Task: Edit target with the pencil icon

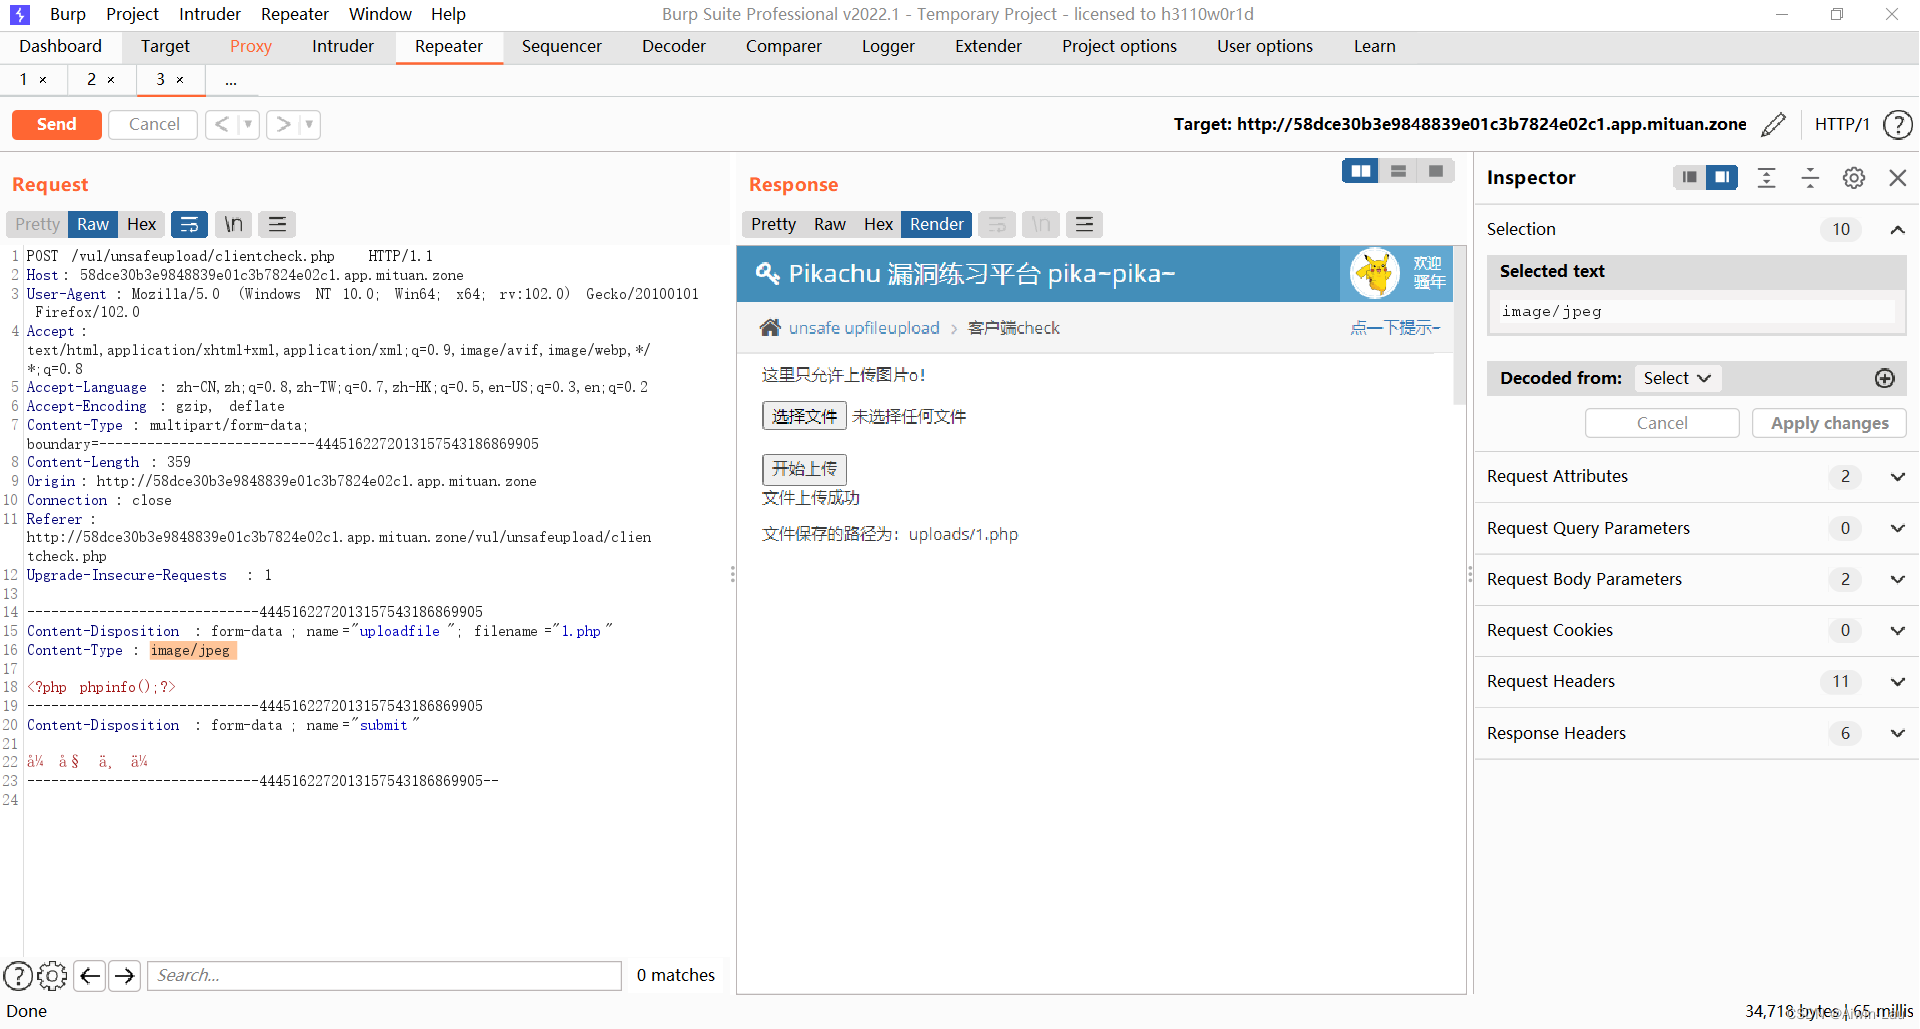Action: pyautogui.click(x=1773, y=124)
